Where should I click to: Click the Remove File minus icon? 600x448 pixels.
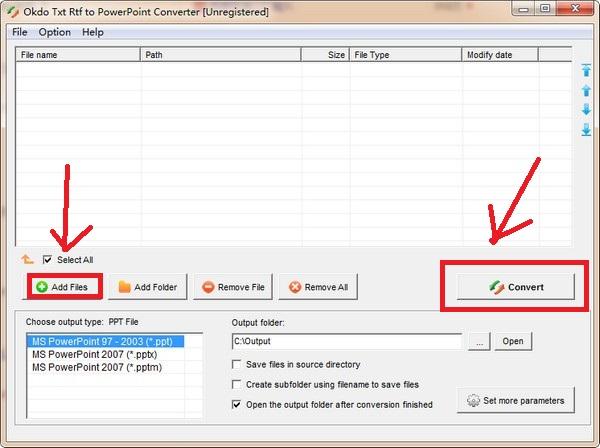208,287
